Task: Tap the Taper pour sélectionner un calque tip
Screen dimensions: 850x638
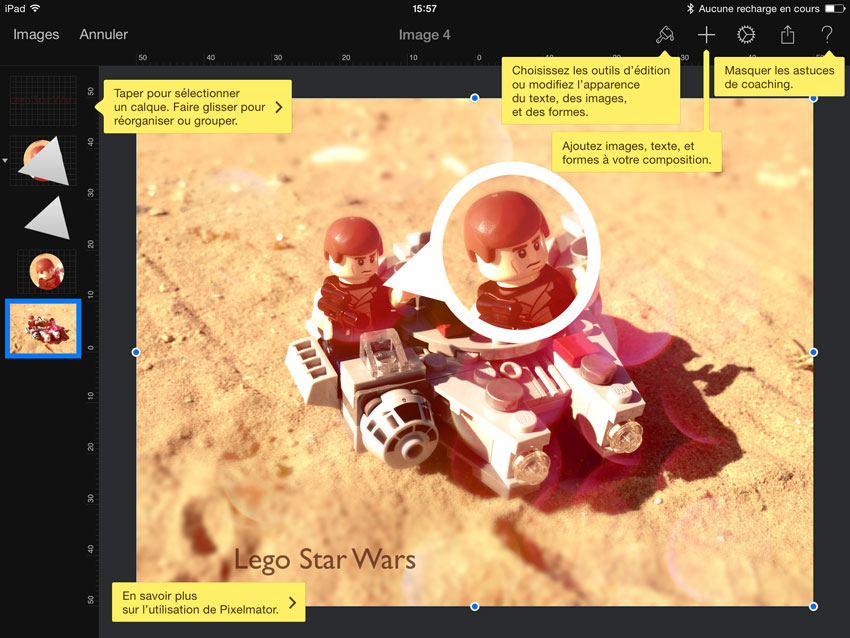Action: 197,107
